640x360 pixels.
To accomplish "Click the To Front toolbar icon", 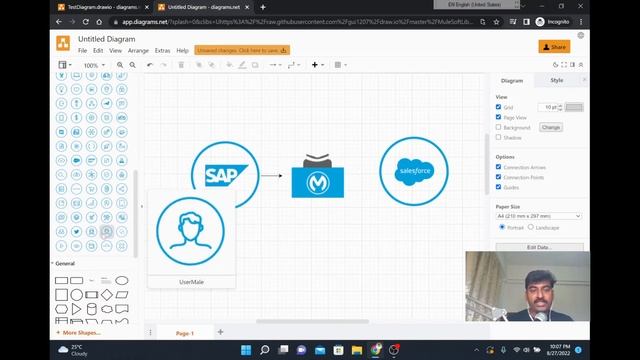I will tap(199, 65).
